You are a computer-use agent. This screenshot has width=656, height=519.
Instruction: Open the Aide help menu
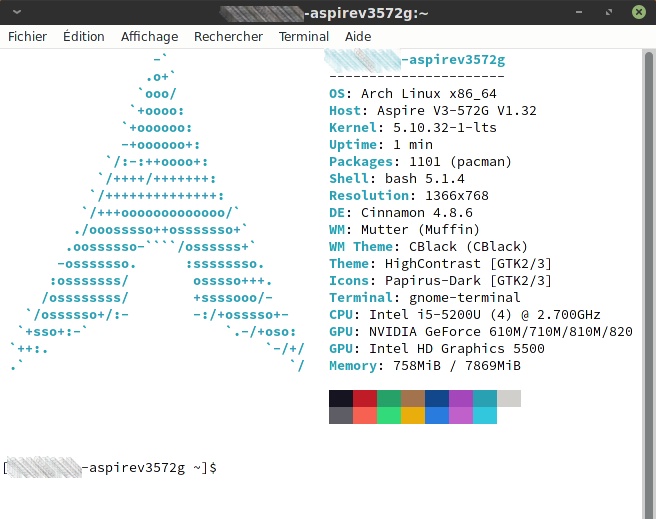point(358,36)
